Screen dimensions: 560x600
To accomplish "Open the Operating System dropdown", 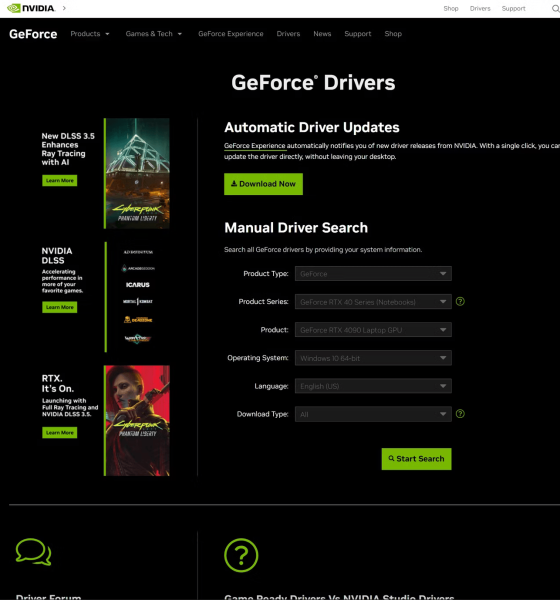I will pyautogui.click(x=373, y=358).
